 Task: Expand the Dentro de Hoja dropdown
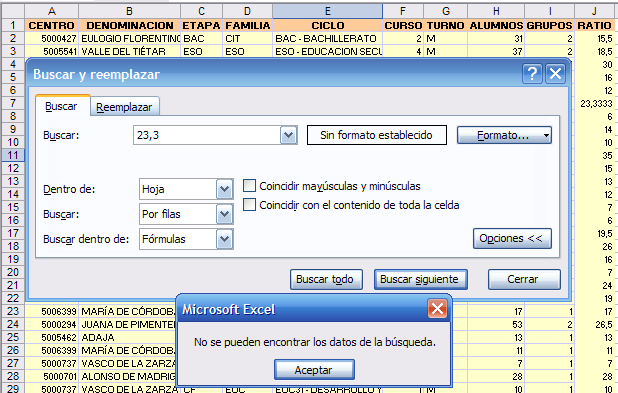pos(224,189)
